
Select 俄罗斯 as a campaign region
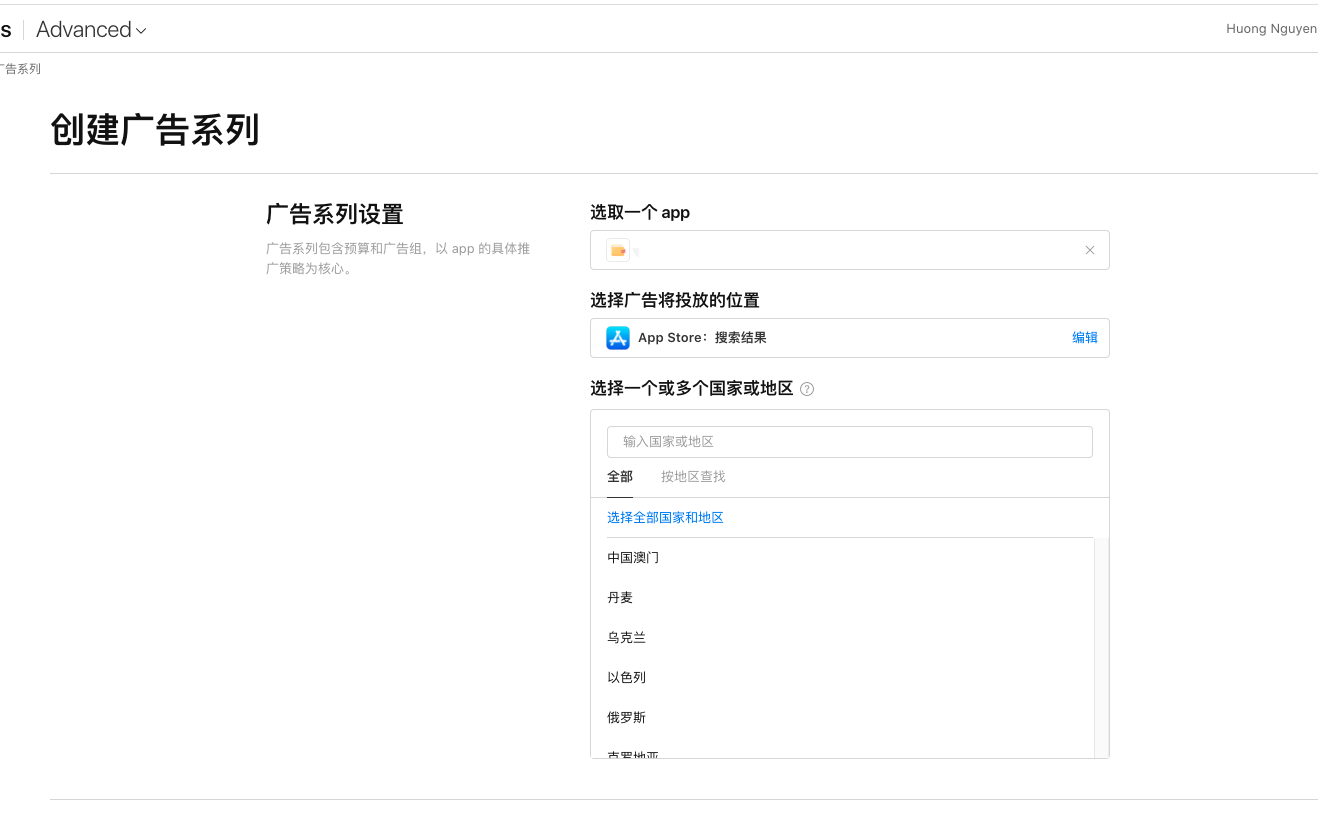629,717
